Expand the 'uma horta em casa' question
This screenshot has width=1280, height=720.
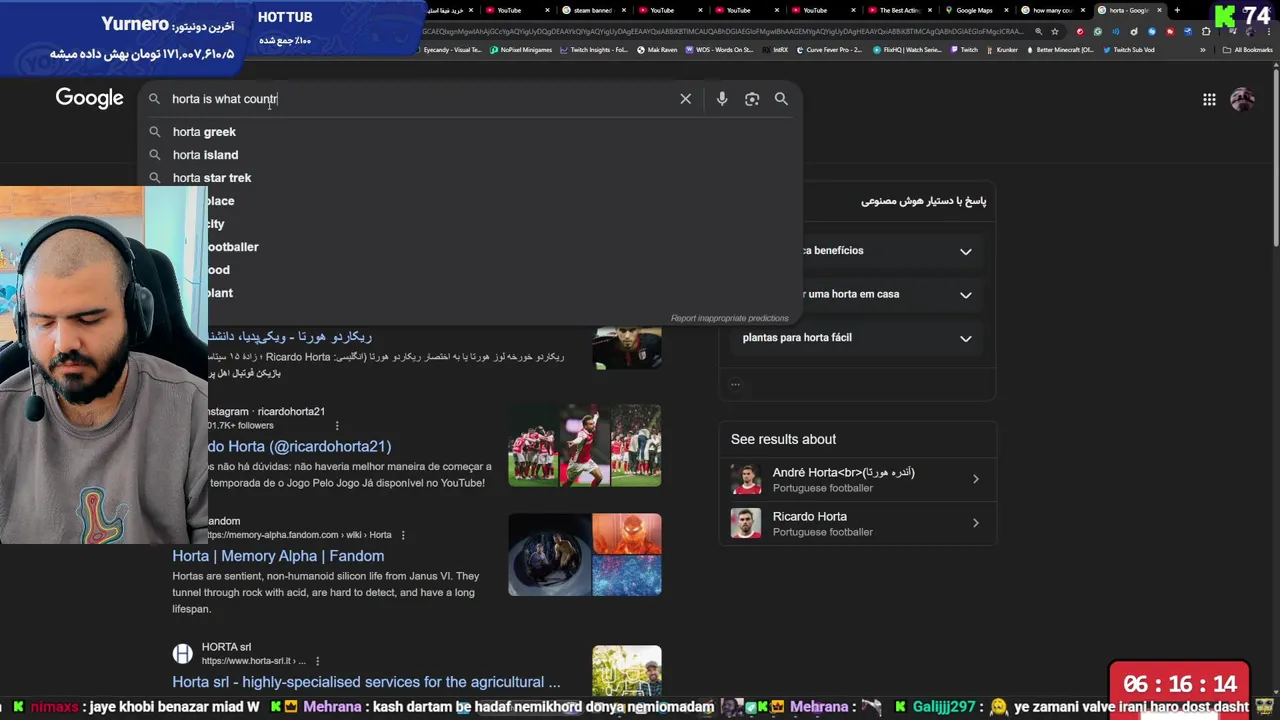pos(857,294)
